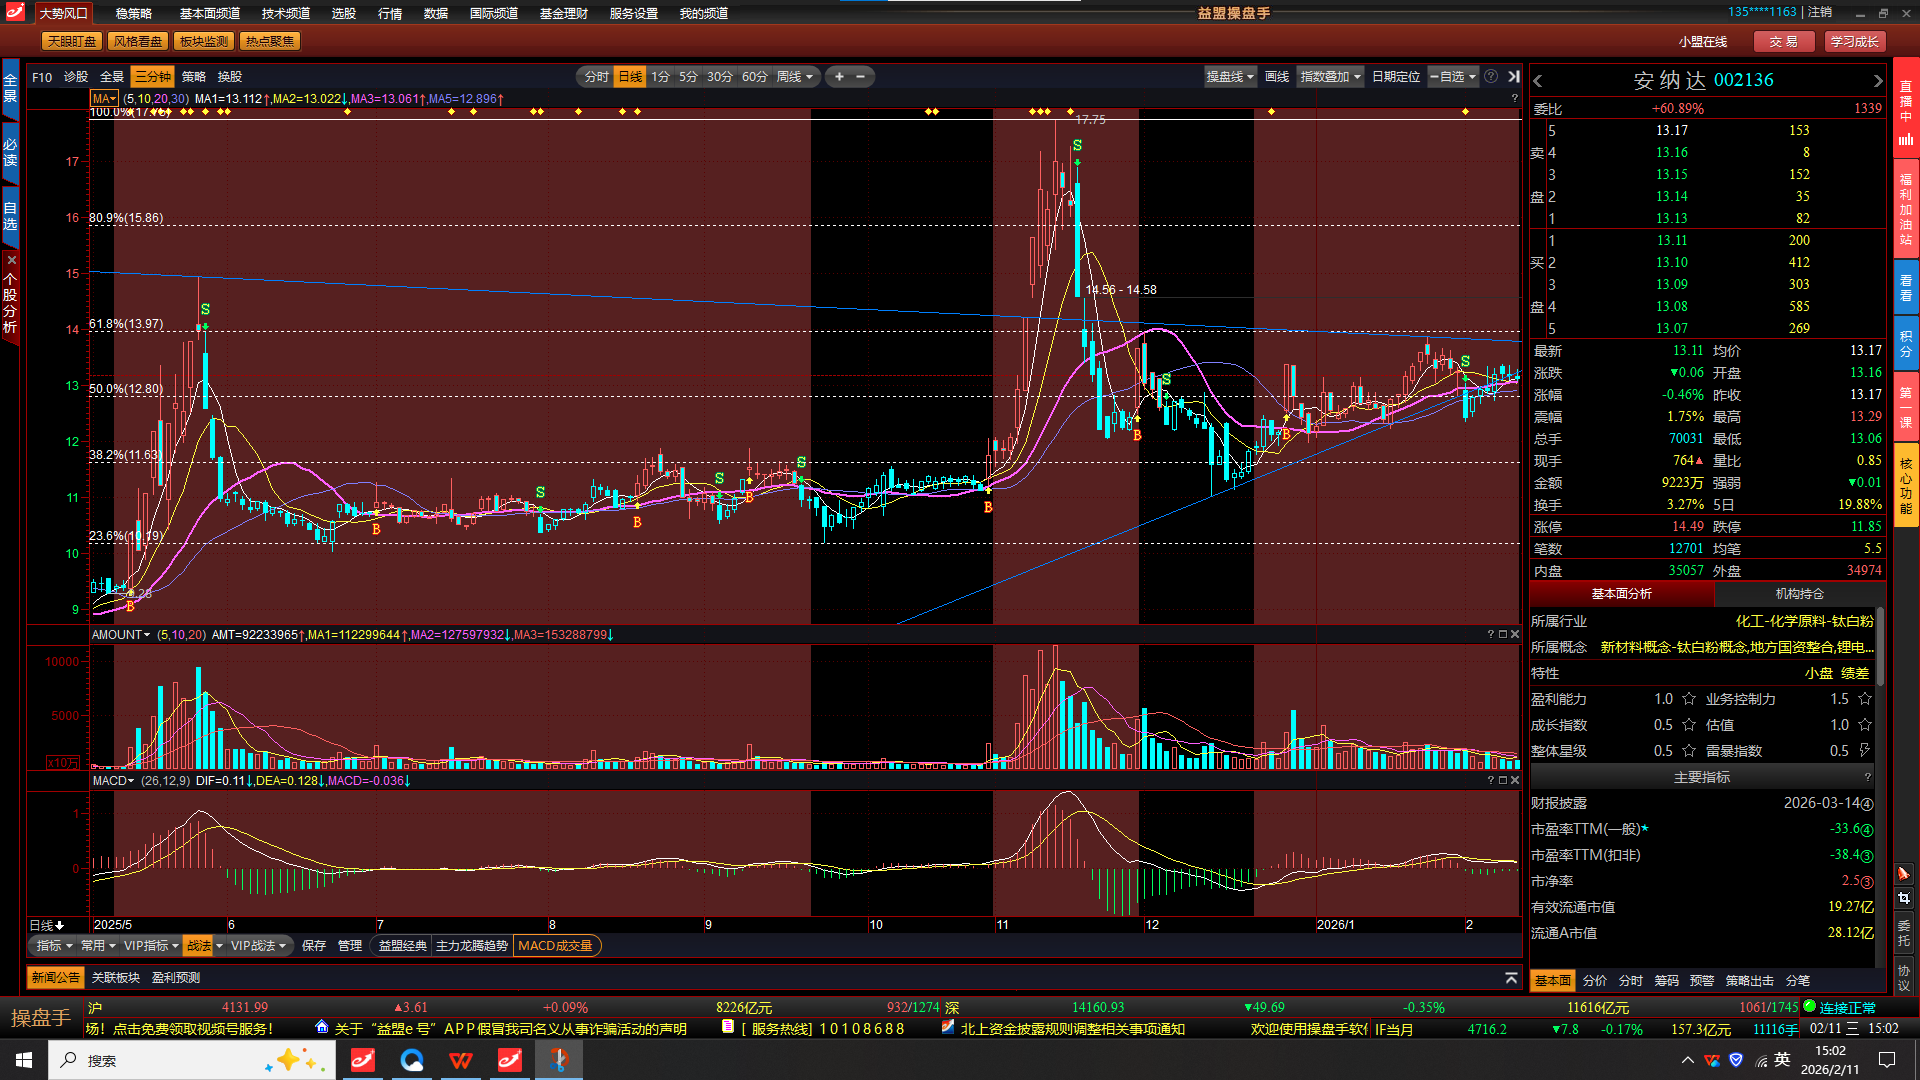Viewport: 1920px width, 1080px height.
Task: Click the 天眼盯盘 button
Action: [73, 41]
